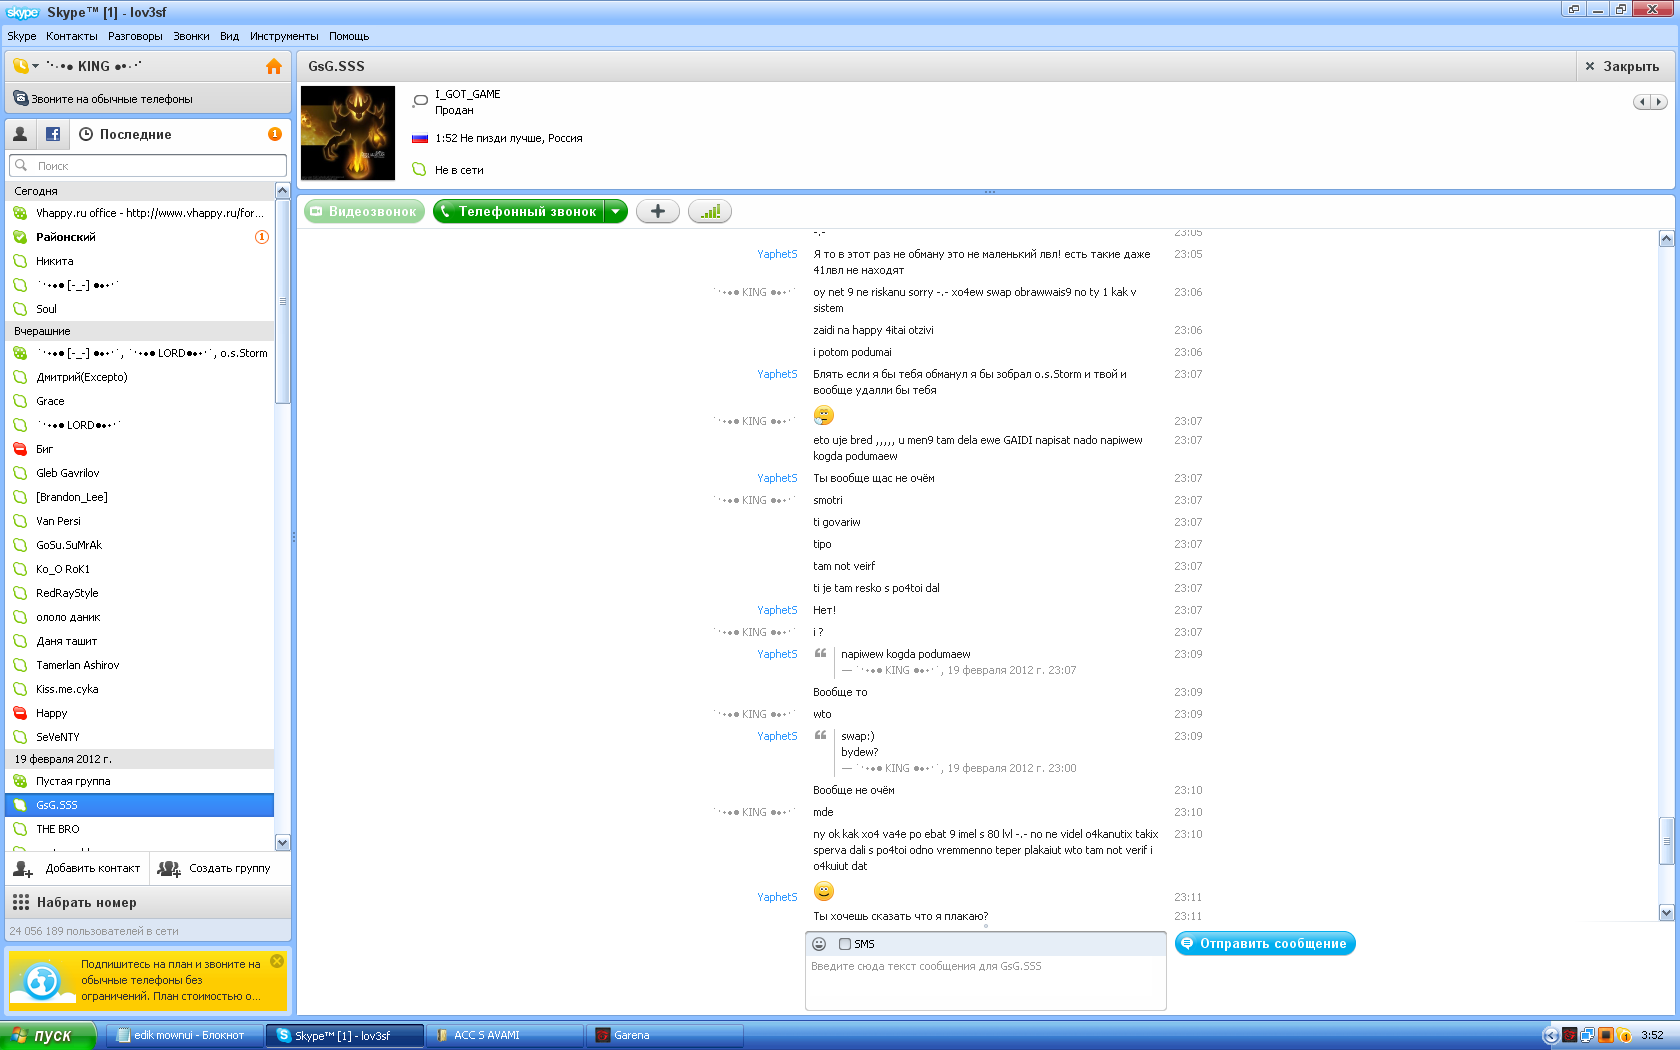Click the mood message bubble icon
This screenshot has width=1680, height=1050.
tap(420, 100)
